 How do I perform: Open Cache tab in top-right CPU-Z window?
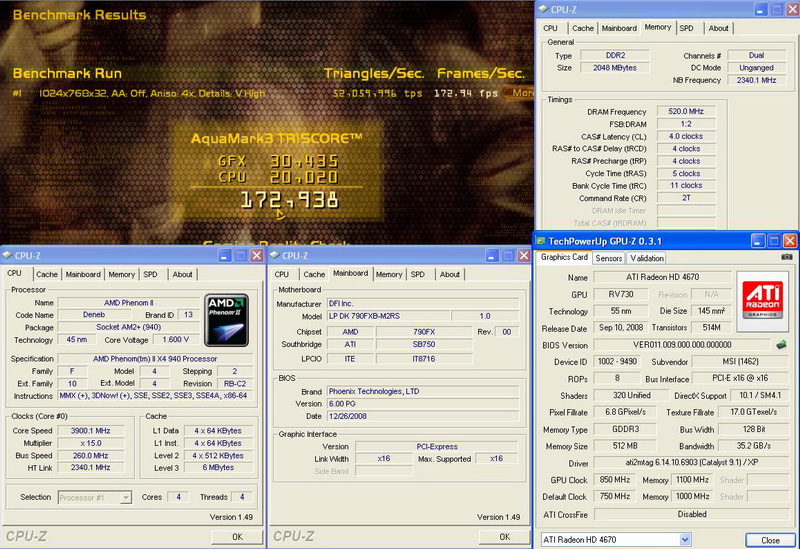(583, 29)
